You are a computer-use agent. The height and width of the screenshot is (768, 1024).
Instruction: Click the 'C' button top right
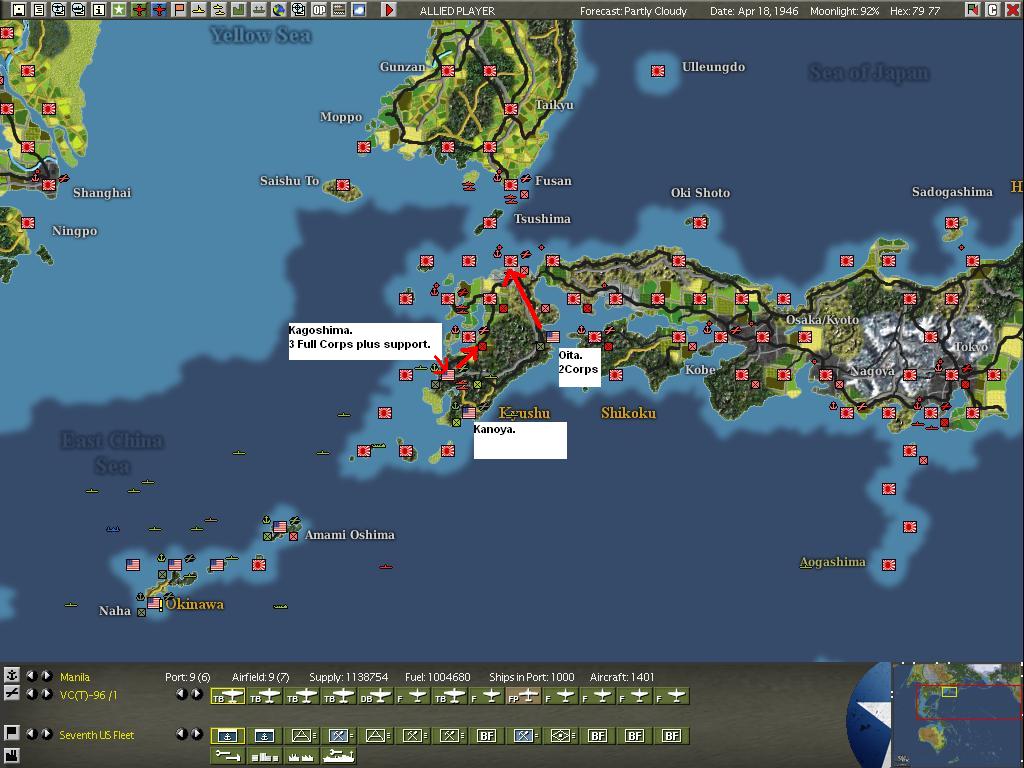pos(993,10)
